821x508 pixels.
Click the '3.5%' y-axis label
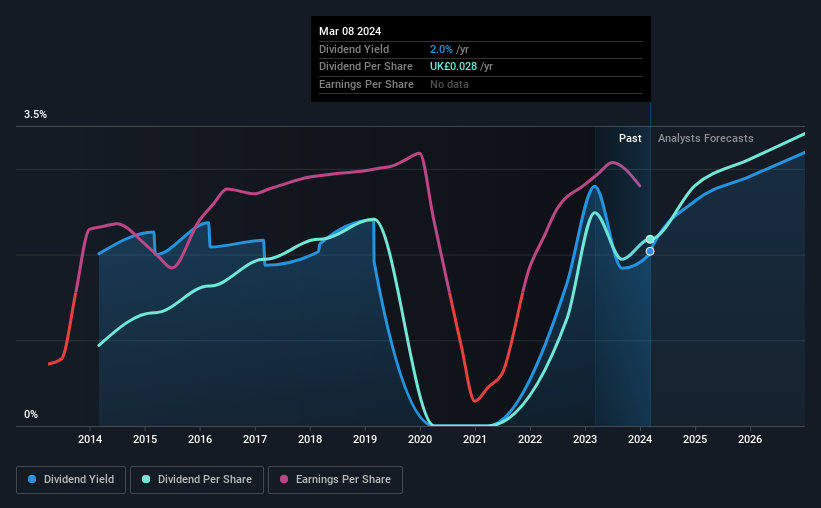pyautogui.click(x=35, y=115)
